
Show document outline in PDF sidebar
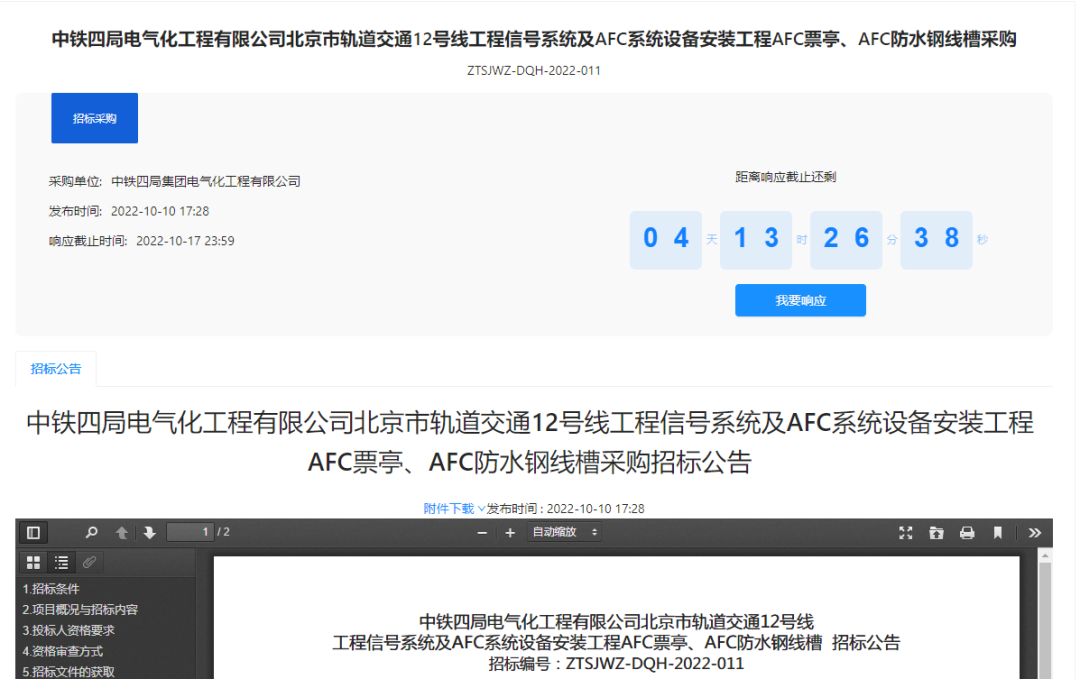61,563
